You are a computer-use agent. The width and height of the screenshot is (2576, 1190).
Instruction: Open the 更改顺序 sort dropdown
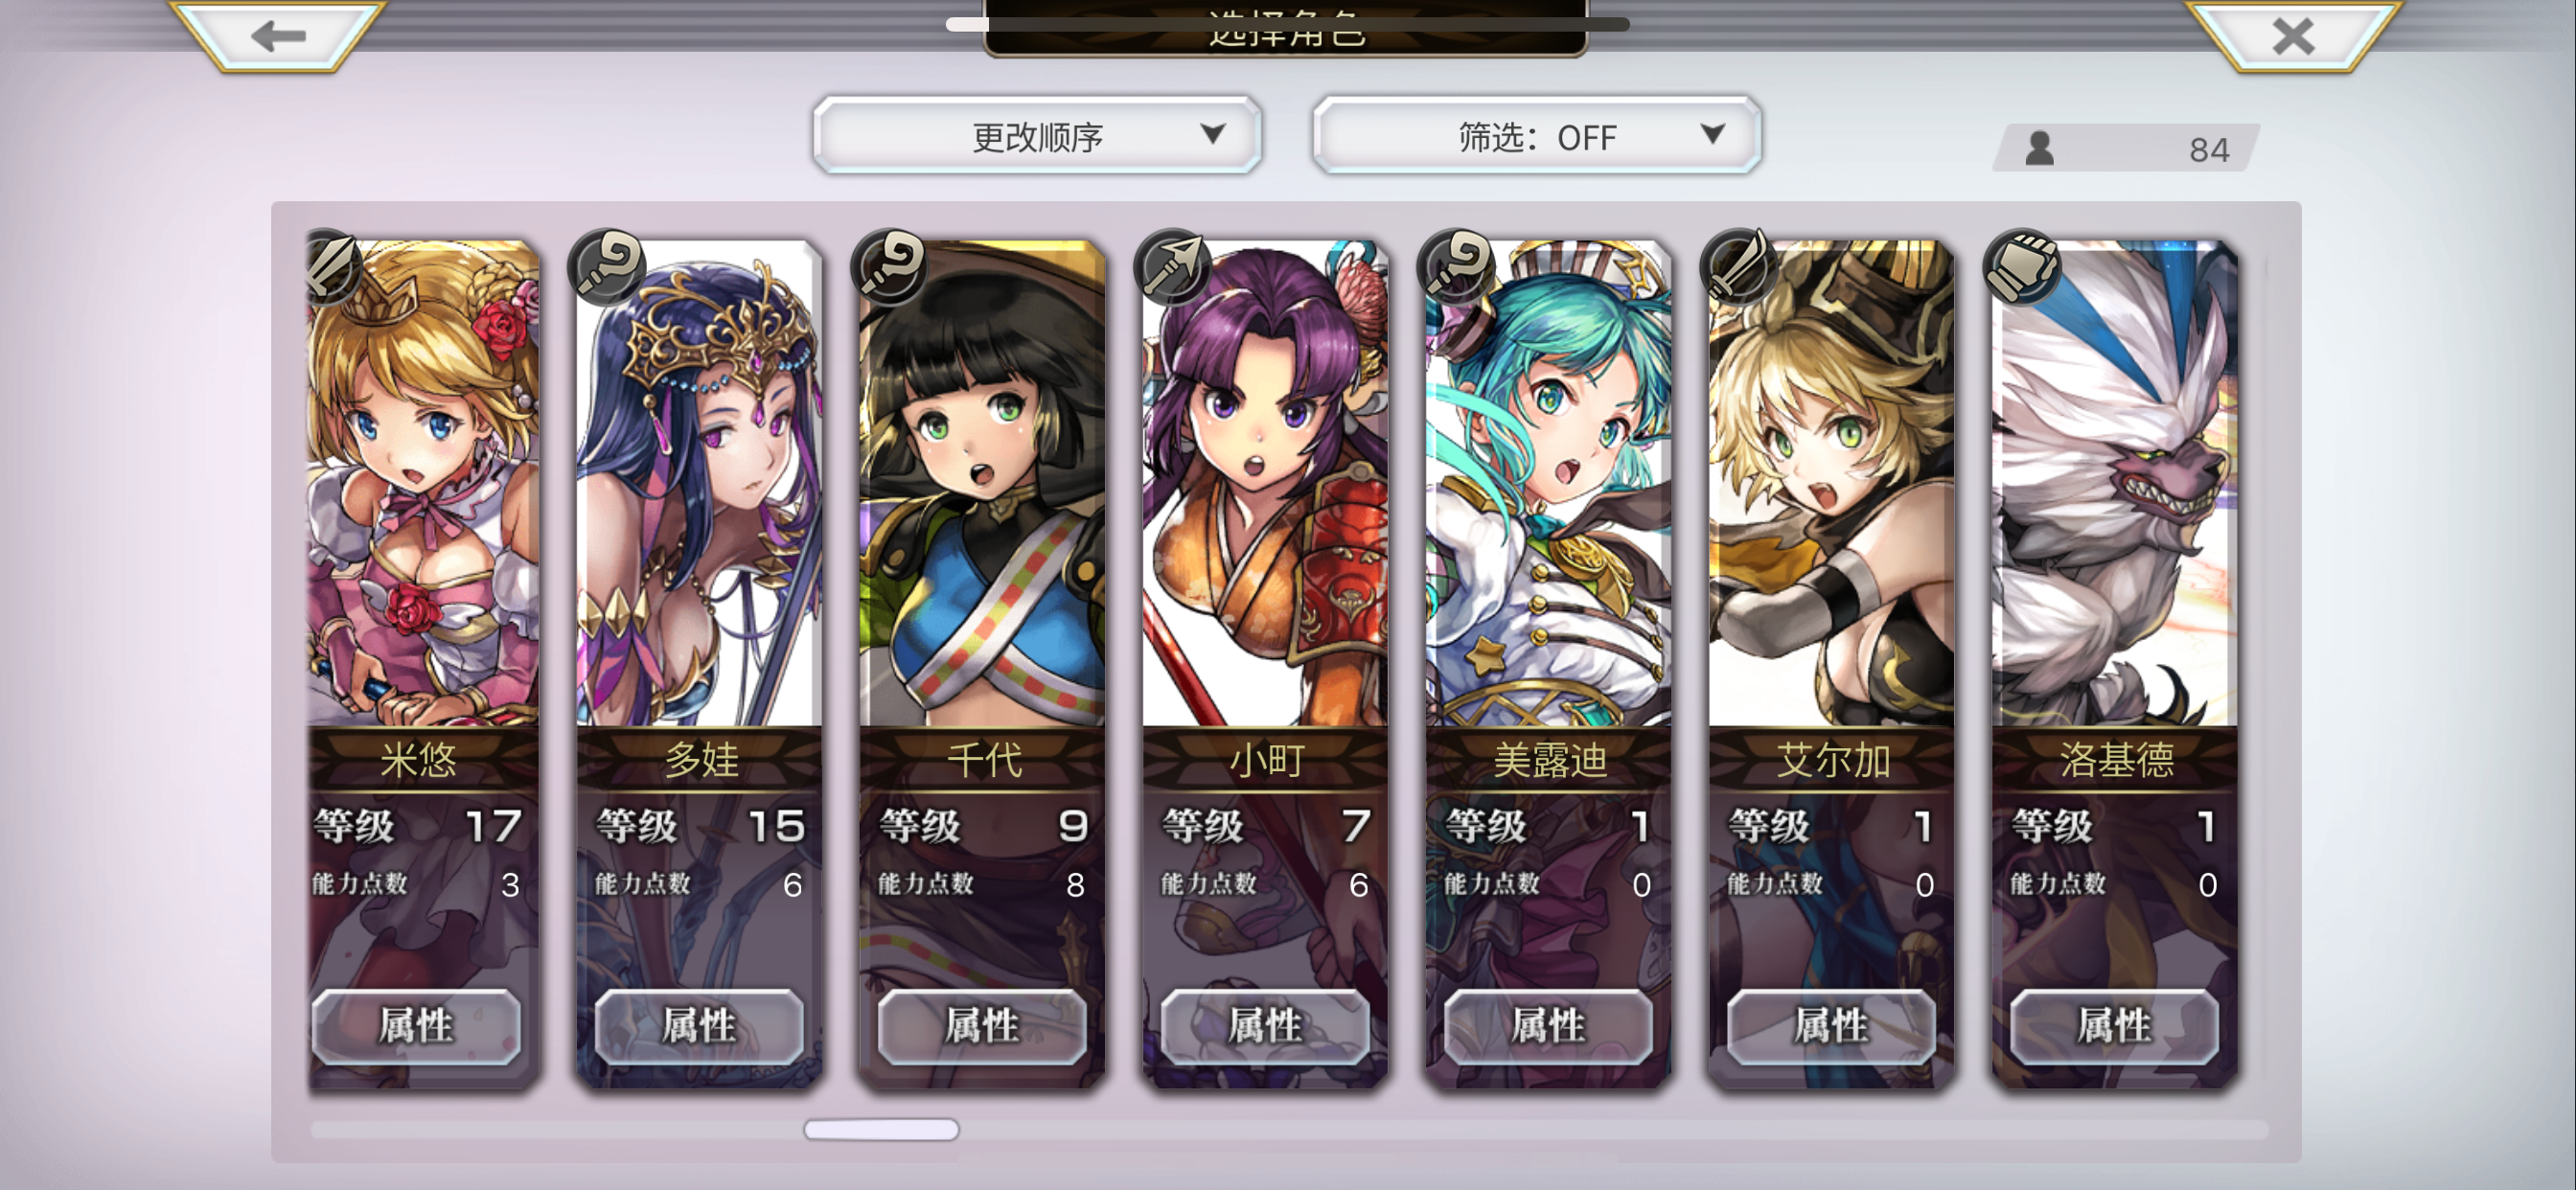pos(1037,136)
